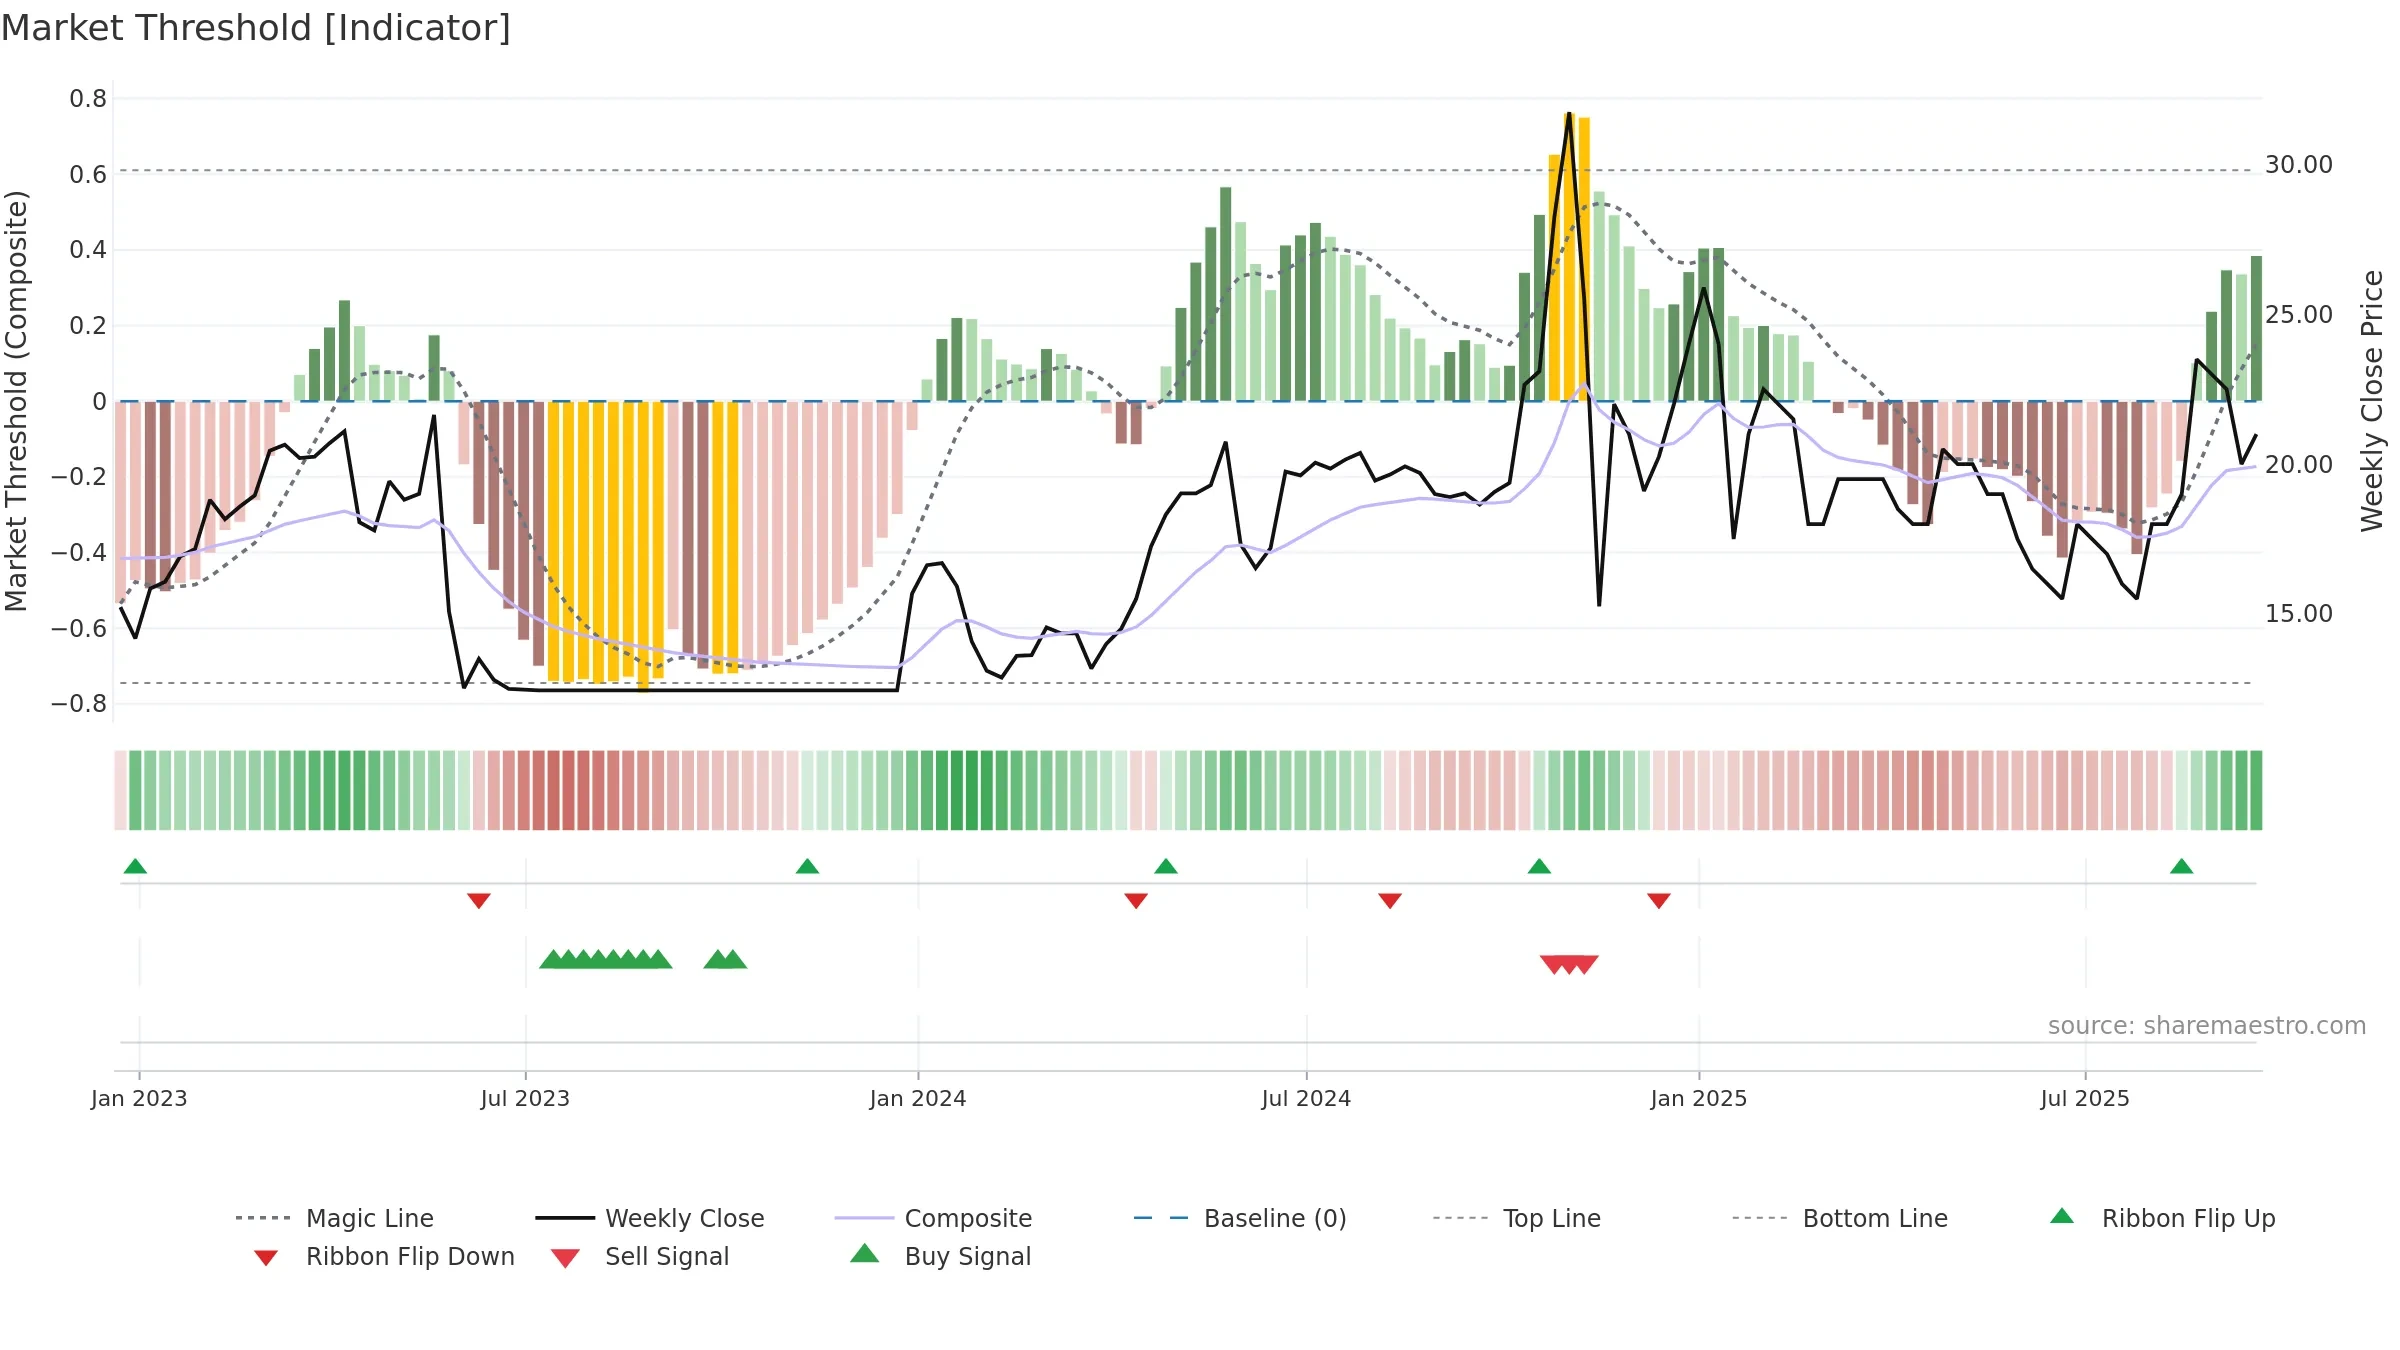This screenshot has height=1350, width=2400.
Task: Toggle the Sell Signal legend entry
Action: [640, 1256]
